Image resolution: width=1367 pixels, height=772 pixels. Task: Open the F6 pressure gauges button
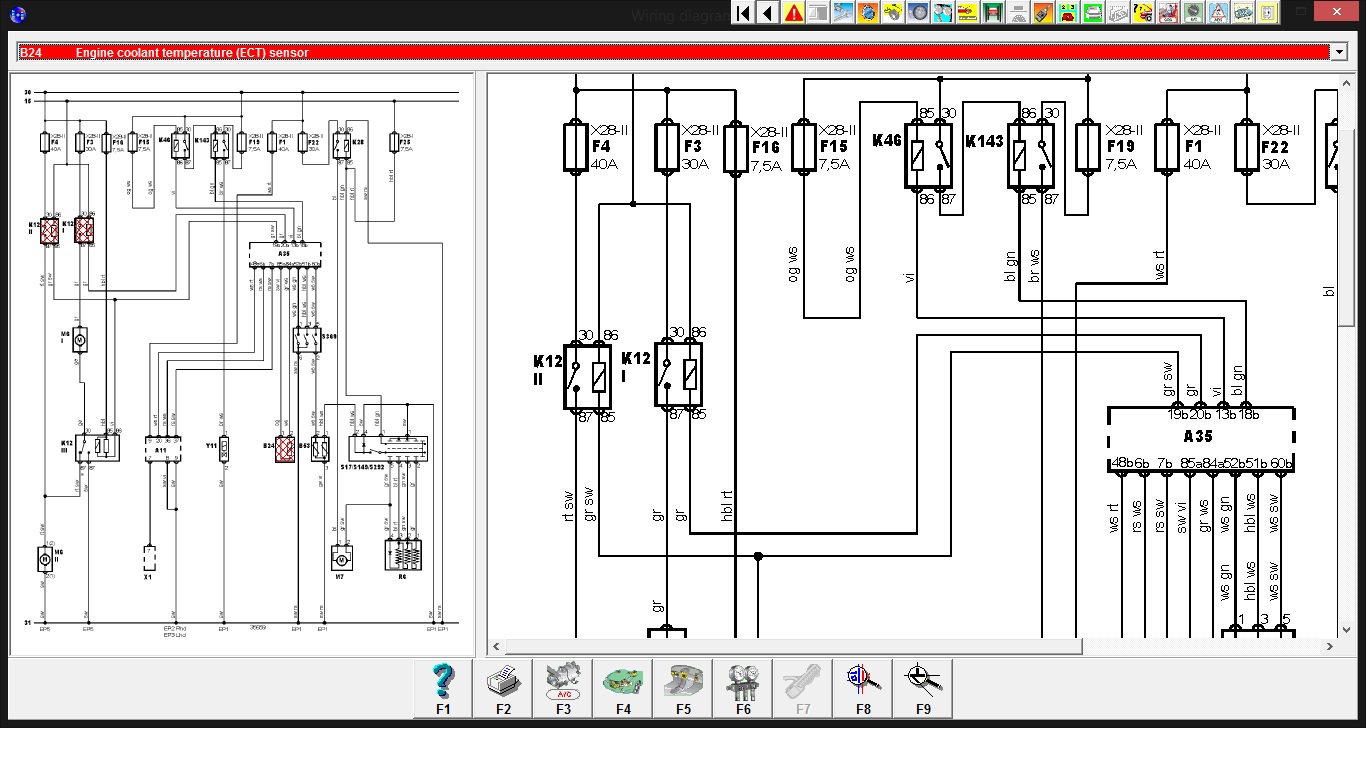pyautogui.click(x=743, y=688)
